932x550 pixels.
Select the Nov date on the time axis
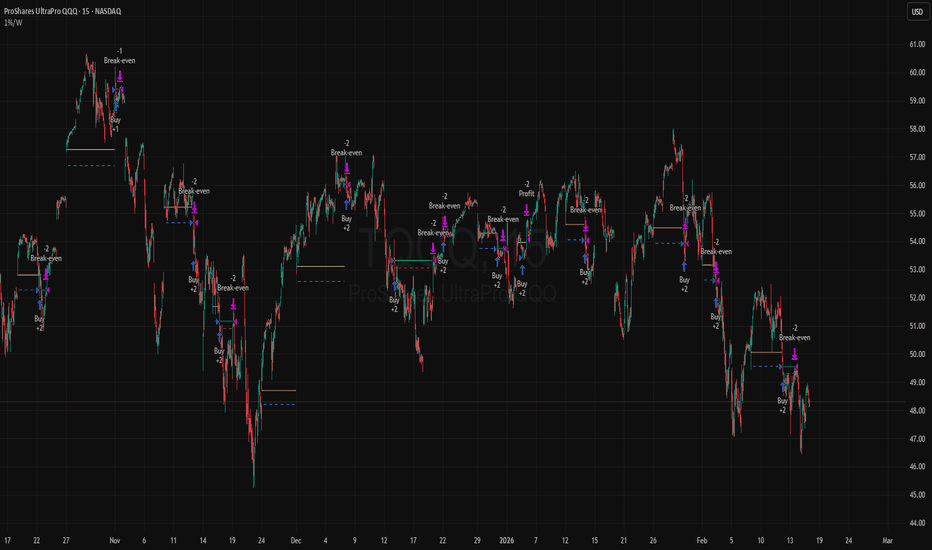[x=115, y=540]
